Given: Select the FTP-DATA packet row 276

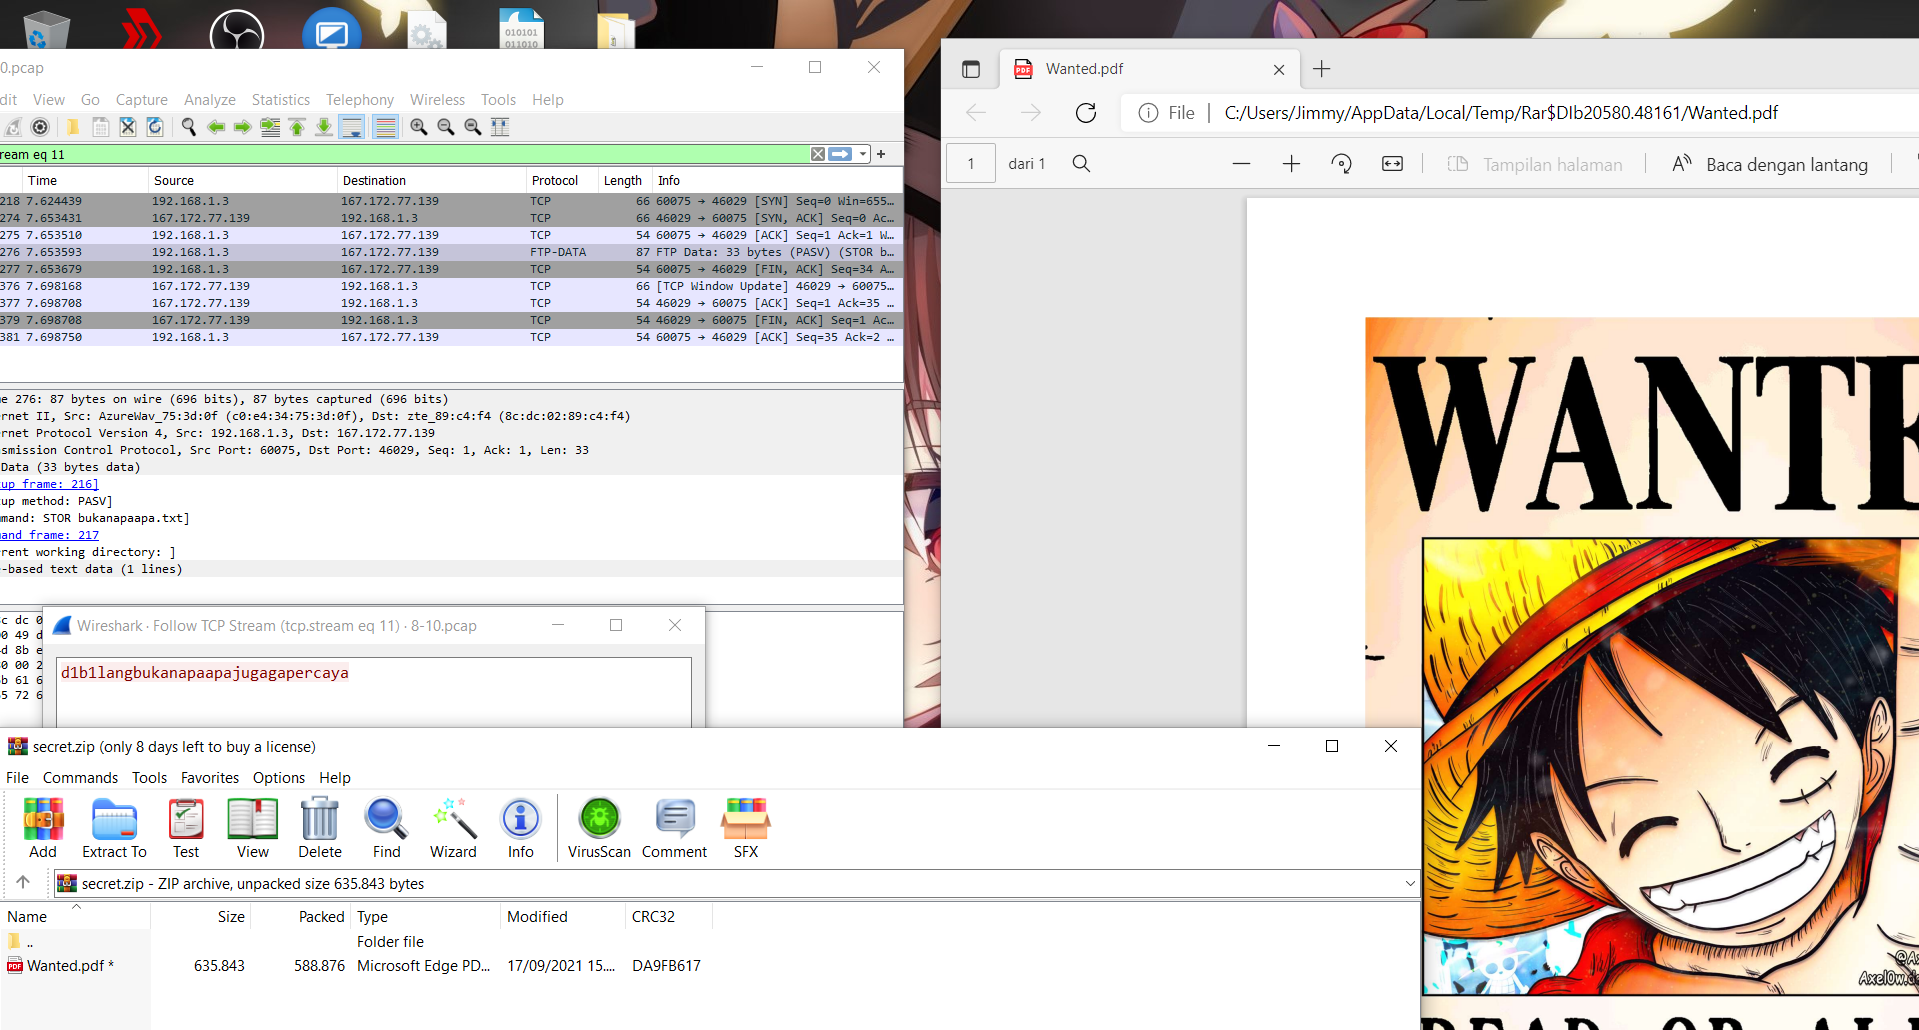Looking at the screenshot, I should pos(451,252).
